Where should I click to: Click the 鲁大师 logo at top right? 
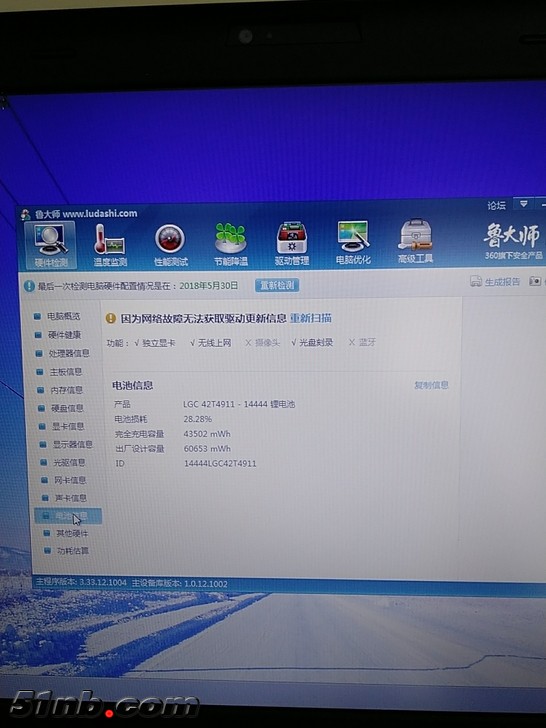point(513,234)
